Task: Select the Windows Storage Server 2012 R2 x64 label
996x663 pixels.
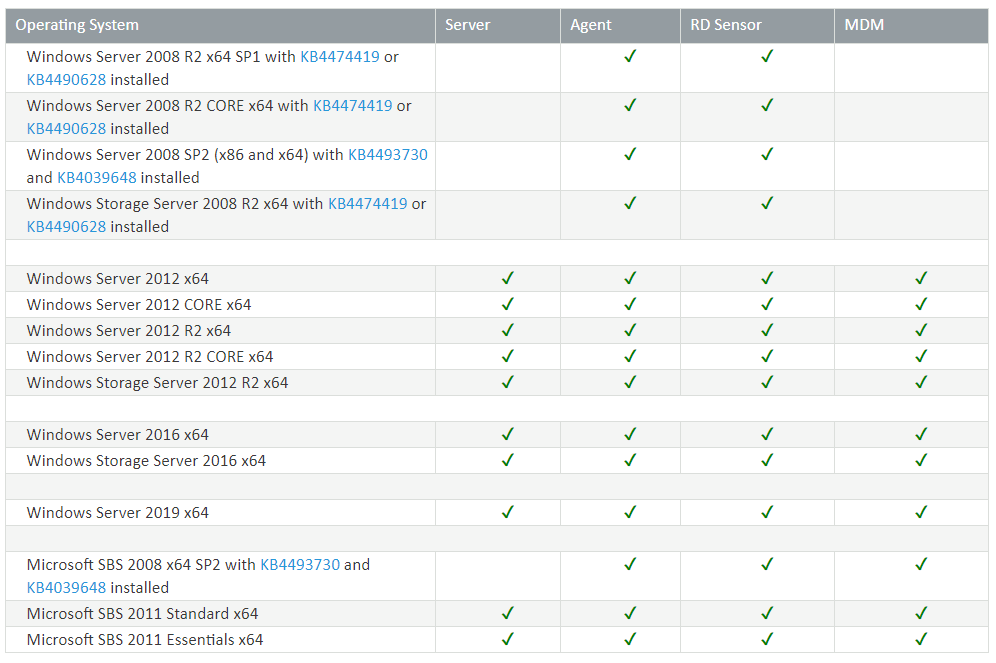Action: pyautogui.click(x=157, y=383)
